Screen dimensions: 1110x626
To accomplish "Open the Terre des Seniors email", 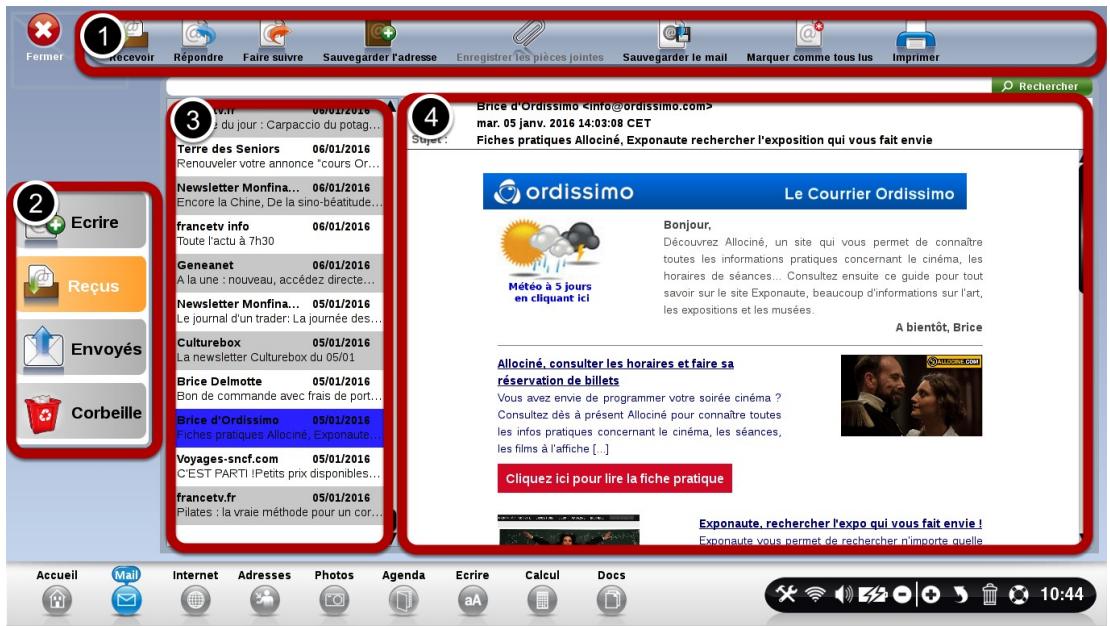I will tap(280, 156).
